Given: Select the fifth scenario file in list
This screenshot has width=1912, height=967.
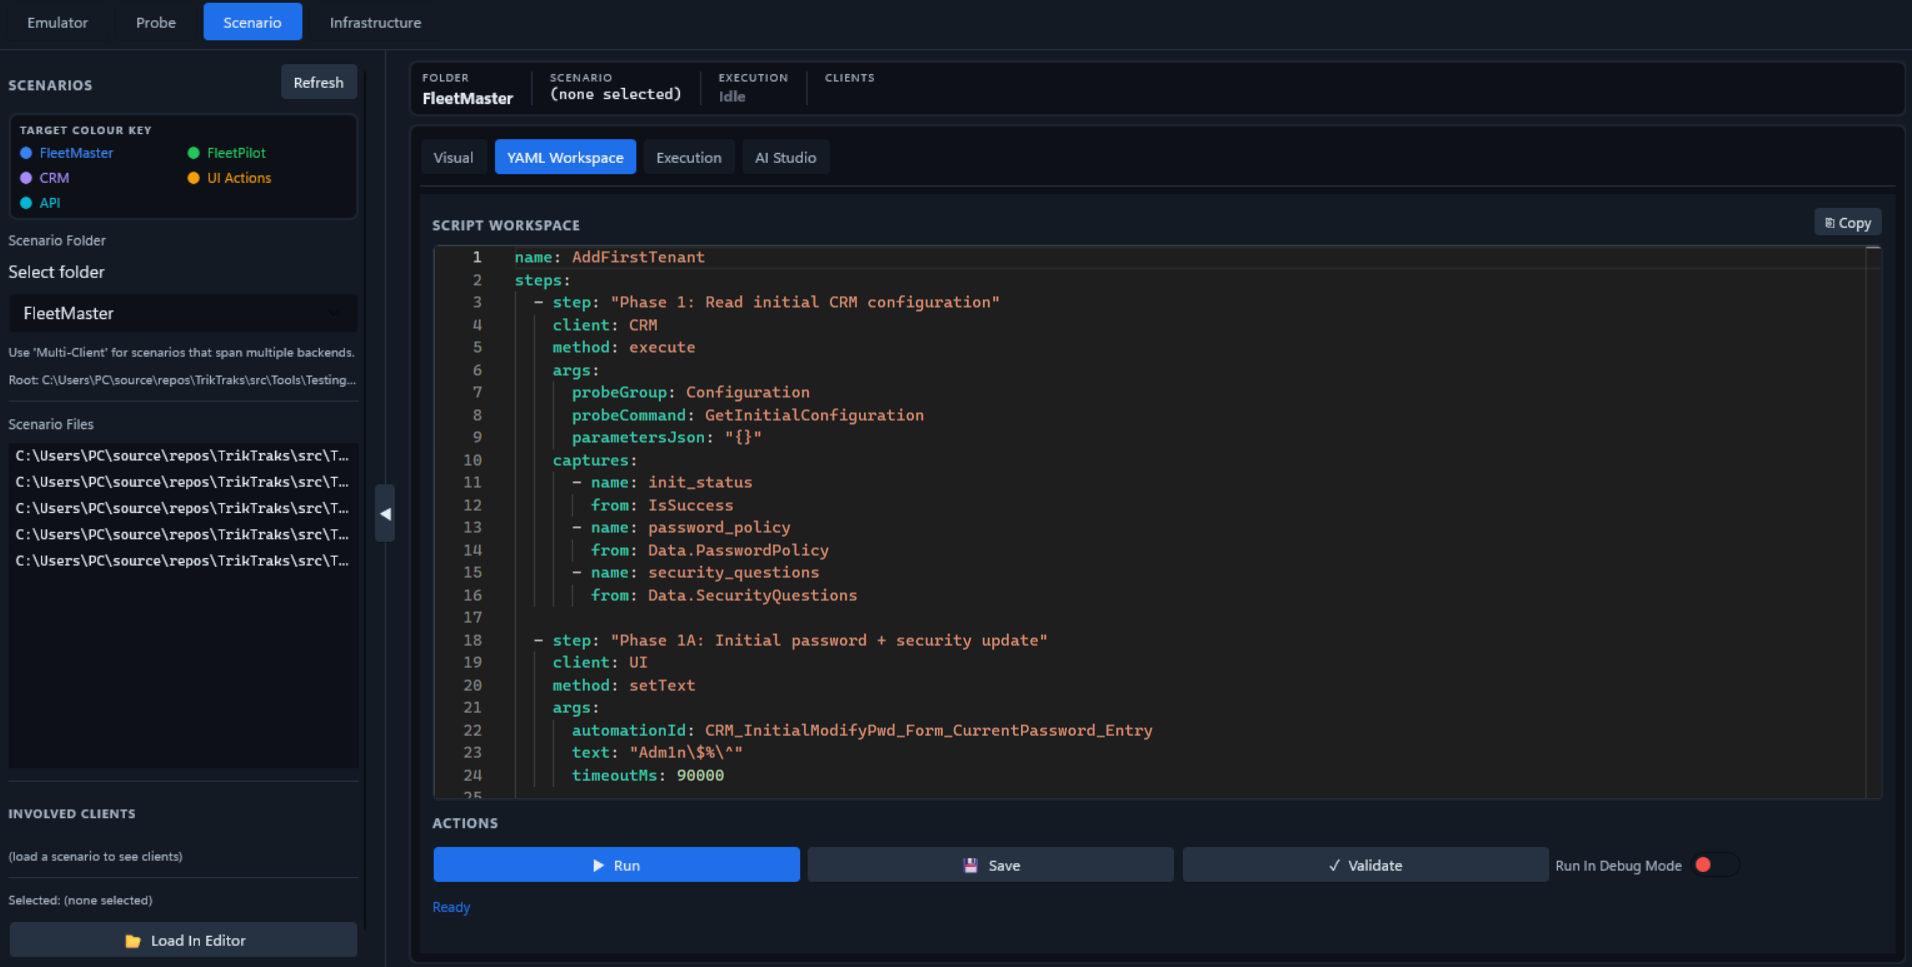Looking at the screenshot, I should coord(183,561).
